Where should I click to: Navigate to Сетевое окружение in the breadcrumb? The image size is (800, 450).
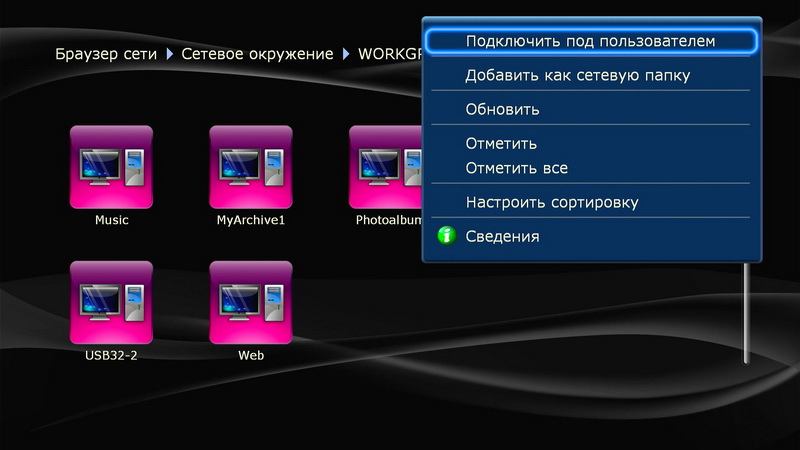(258, 53)
